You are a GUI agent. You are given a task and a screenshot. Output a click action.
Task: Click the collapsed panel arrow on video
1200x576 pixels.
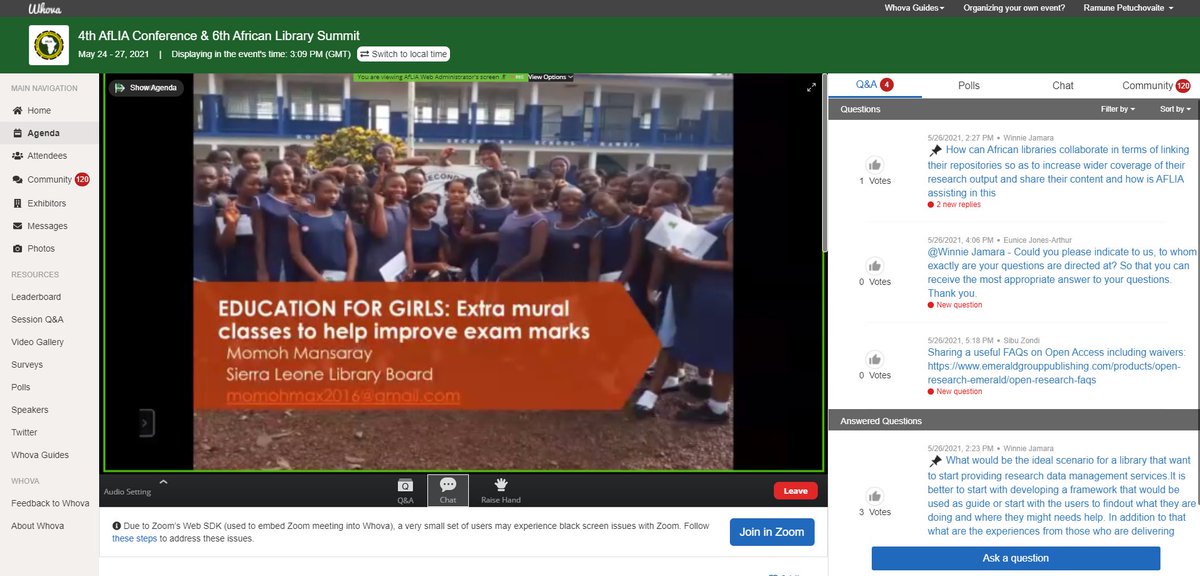(145, 423)
